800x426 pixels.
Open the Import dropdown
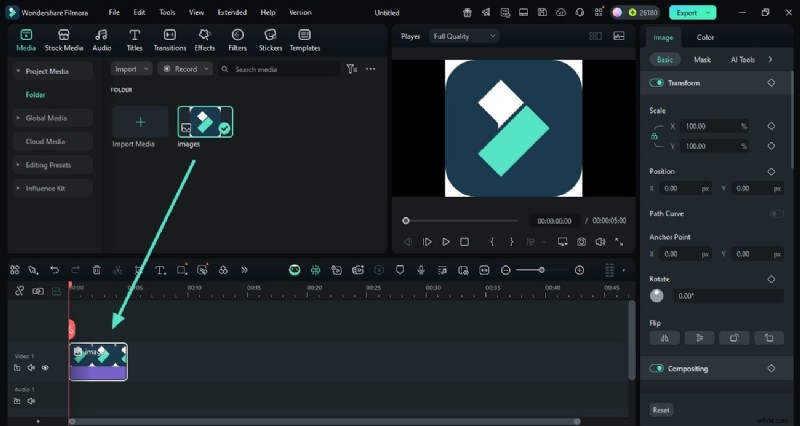[x=132, y=69]
